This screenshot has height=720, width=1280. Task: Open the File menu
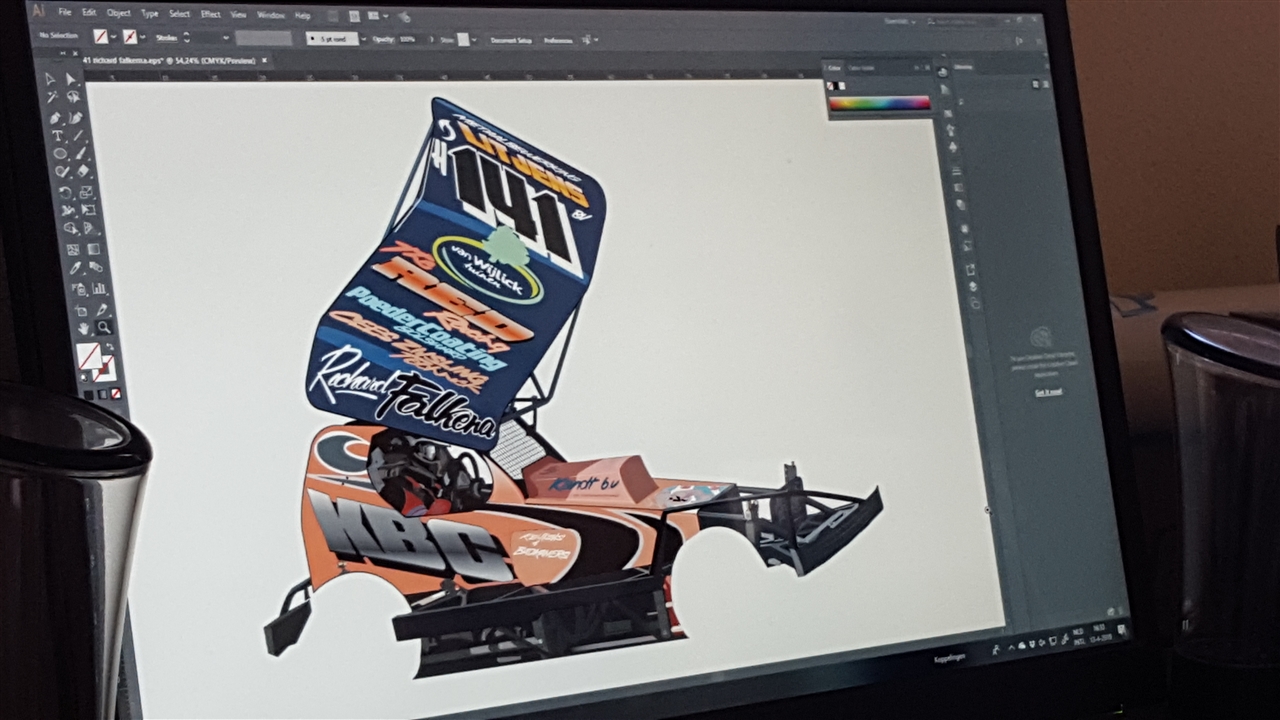tap(65, 13)
